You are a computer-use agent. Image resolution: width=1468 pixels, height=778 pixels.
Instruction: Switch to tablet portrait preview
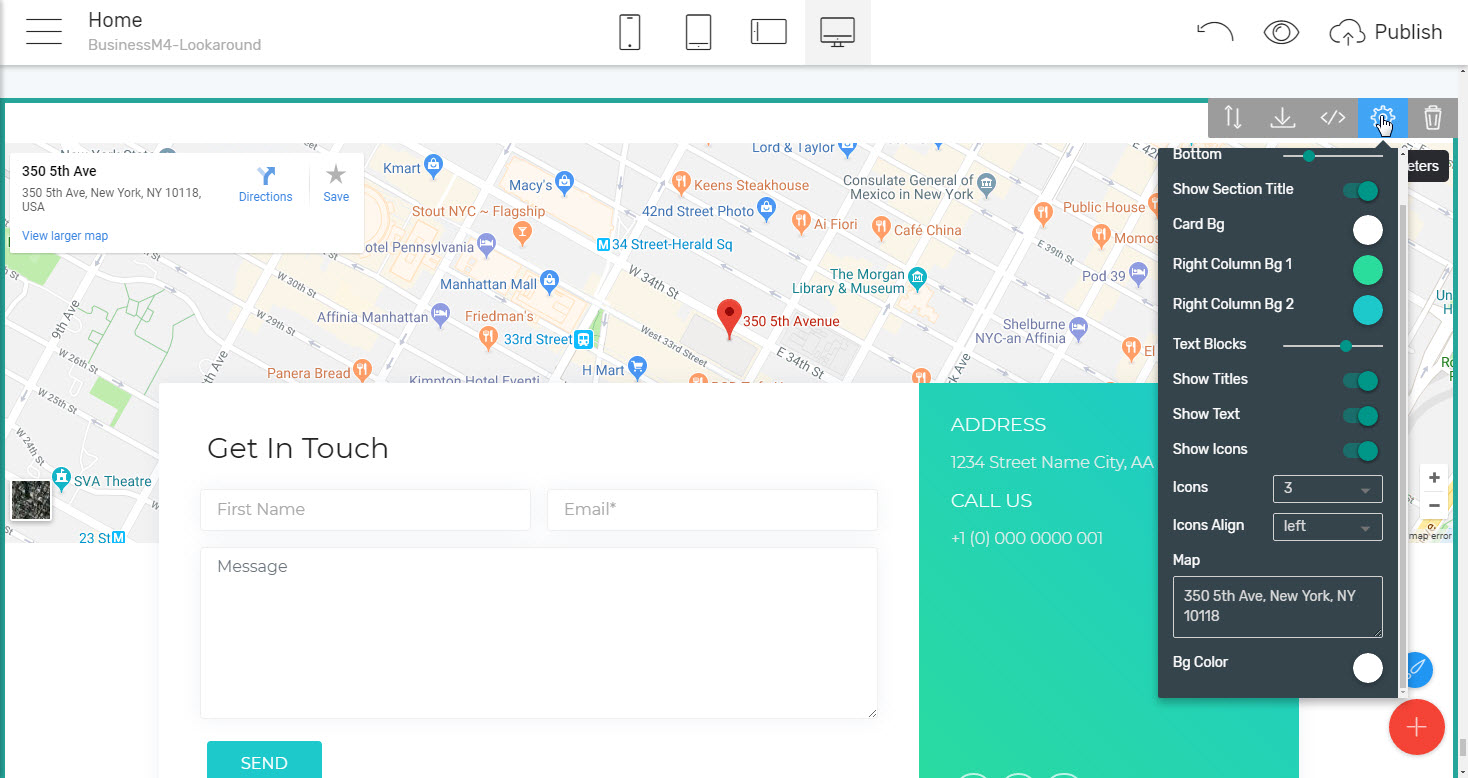pos(698,32)
